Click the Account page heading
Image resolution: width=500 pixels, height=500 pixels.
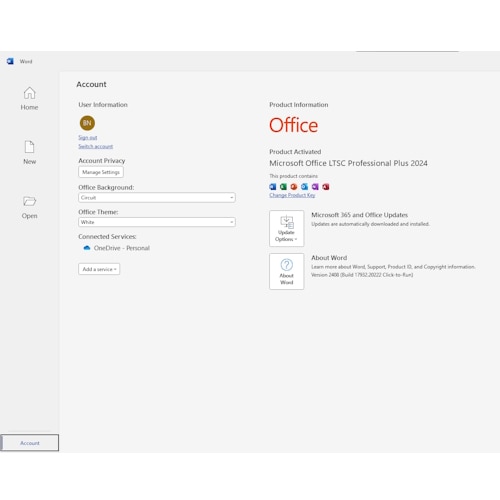91,84
